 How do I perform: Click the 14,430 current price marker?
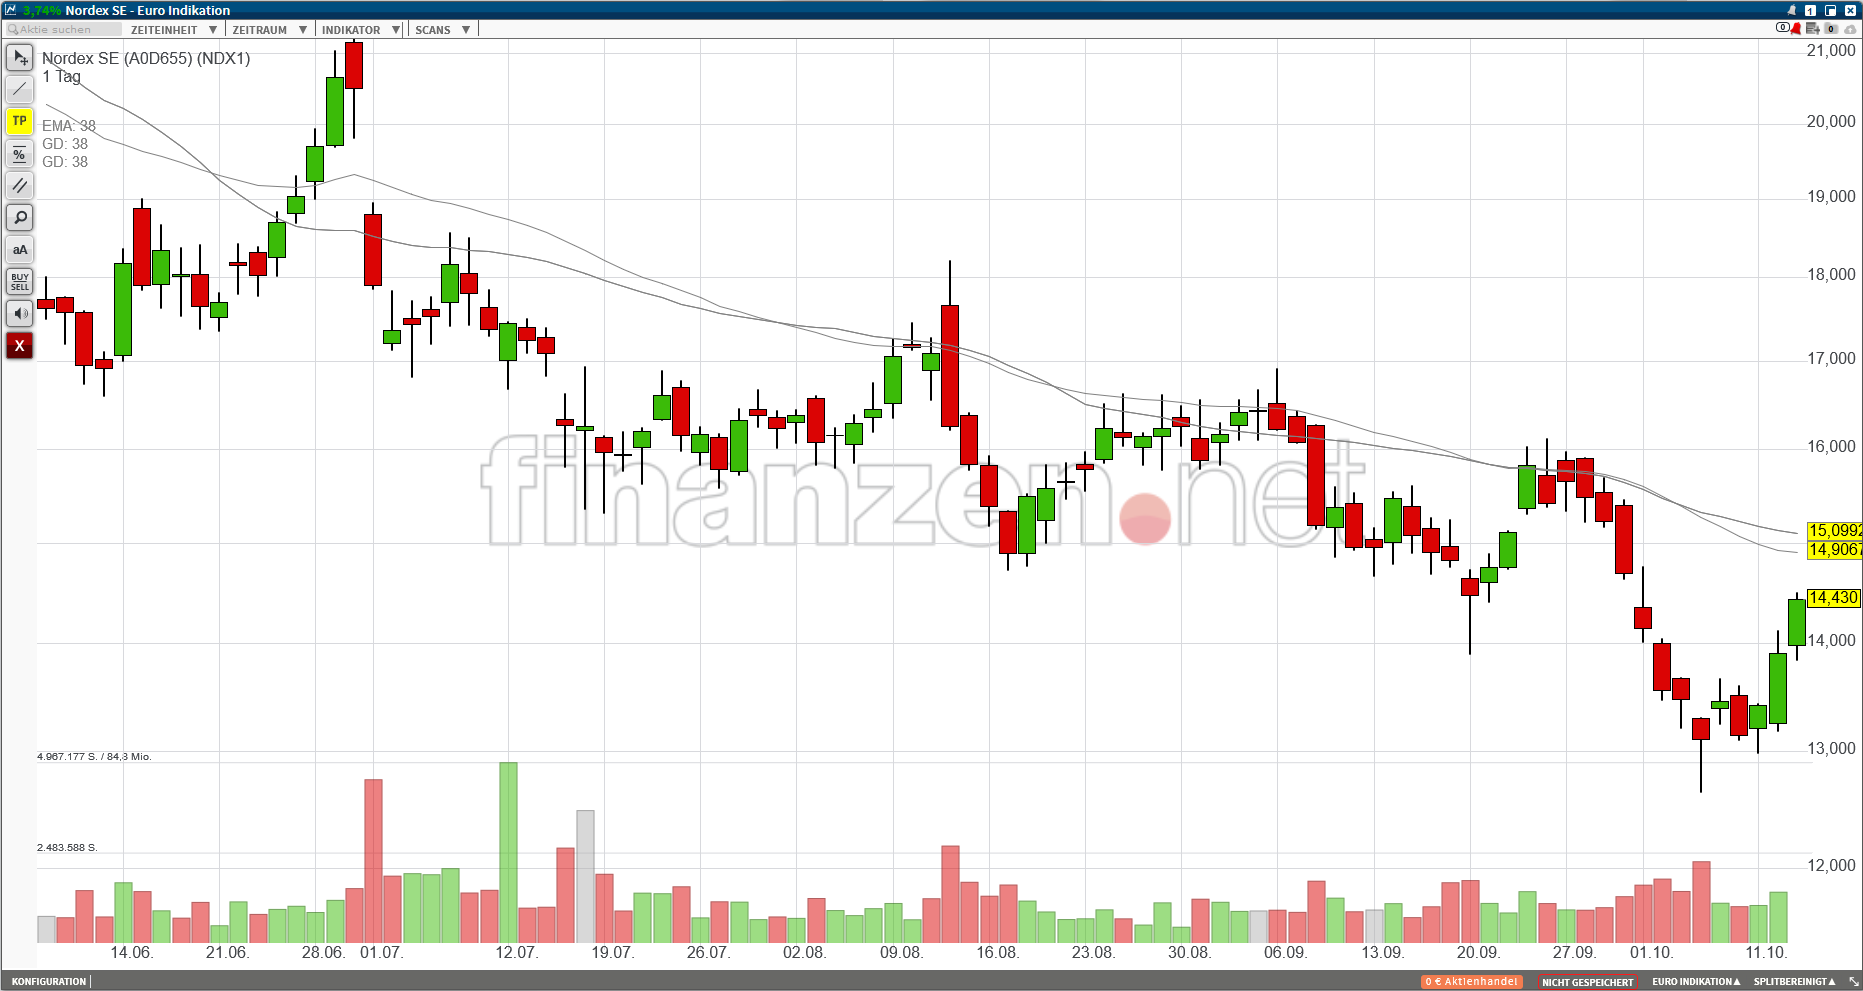pyautogui.click(x=1833, y=597)
